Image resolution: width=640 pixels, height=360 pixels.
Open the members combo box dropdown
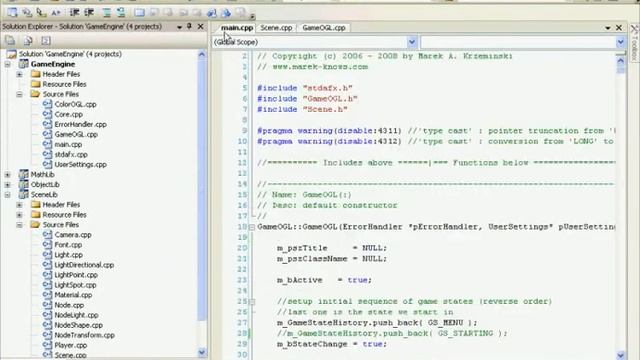pyautogui.click(x=620, y=42)
